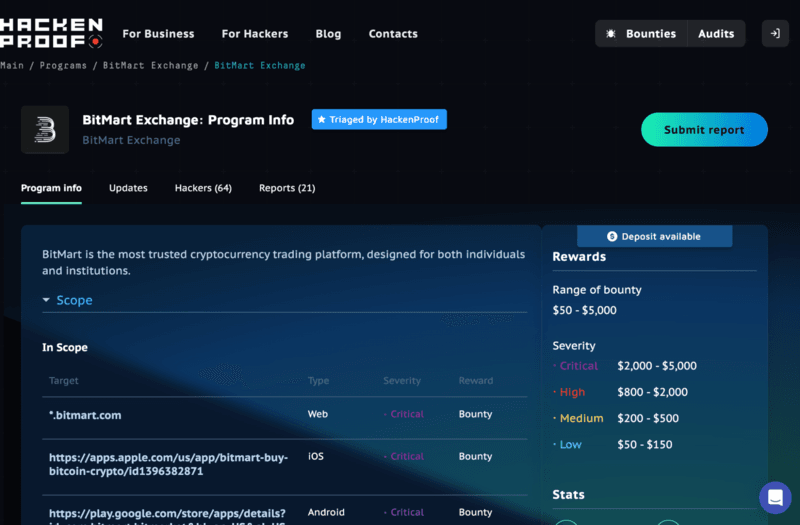The height and width of the screenshot is (525, 800).
Task: Select the Audits button
Action: tap(716, 34)
